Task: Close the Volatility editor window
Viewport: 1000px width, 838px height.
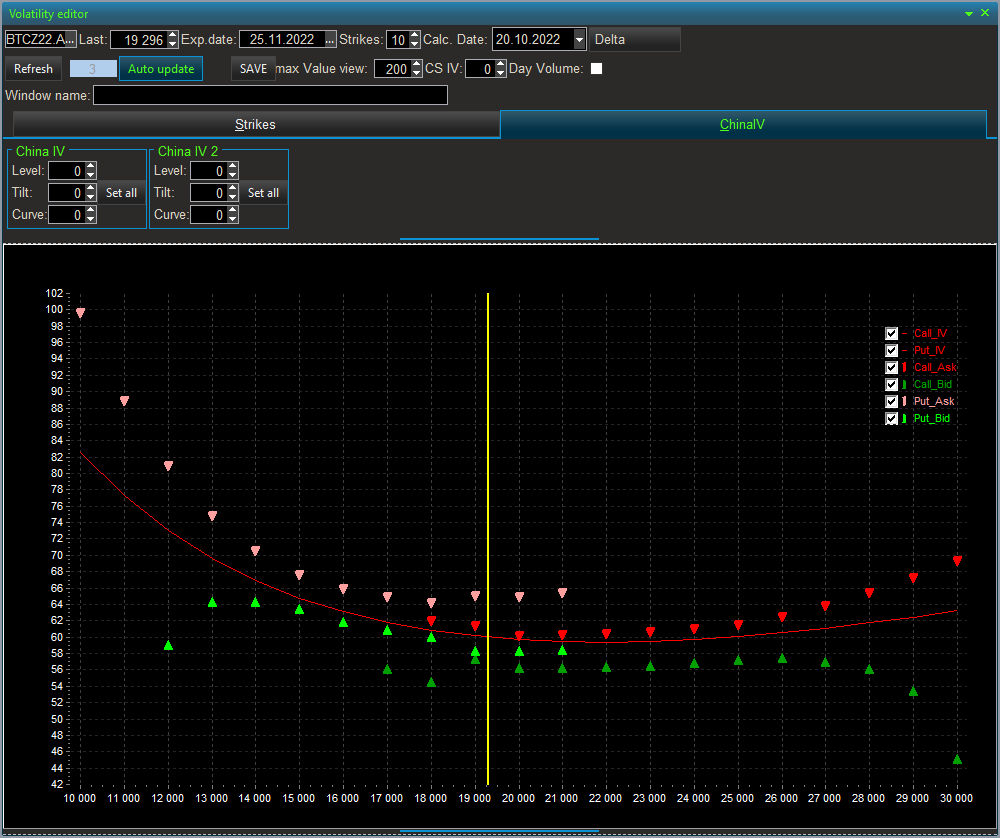Action: pyautogui.click(x=985, y=13)
